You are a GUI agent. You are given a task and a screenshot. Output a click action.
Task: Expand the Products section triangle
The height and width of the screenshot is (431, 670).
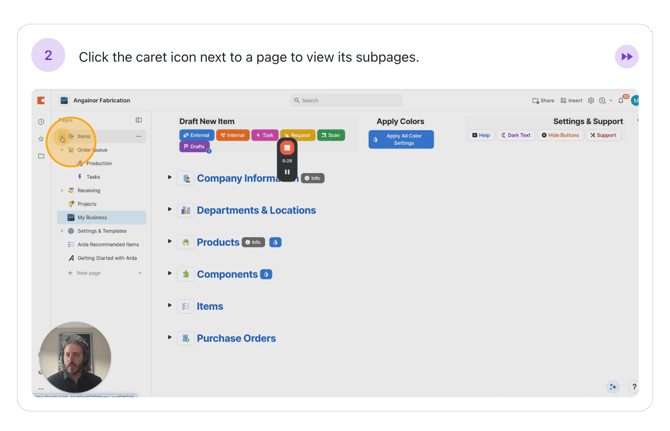click(x=170, y=242)
